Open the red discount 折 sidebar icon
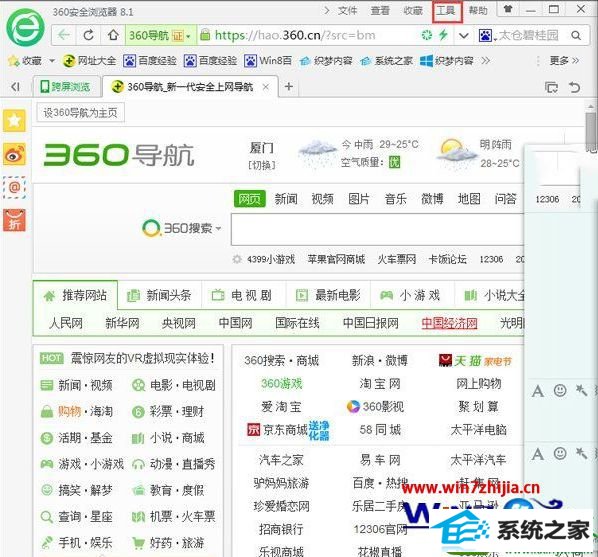The image size is (598, 557). coord(14,220)
